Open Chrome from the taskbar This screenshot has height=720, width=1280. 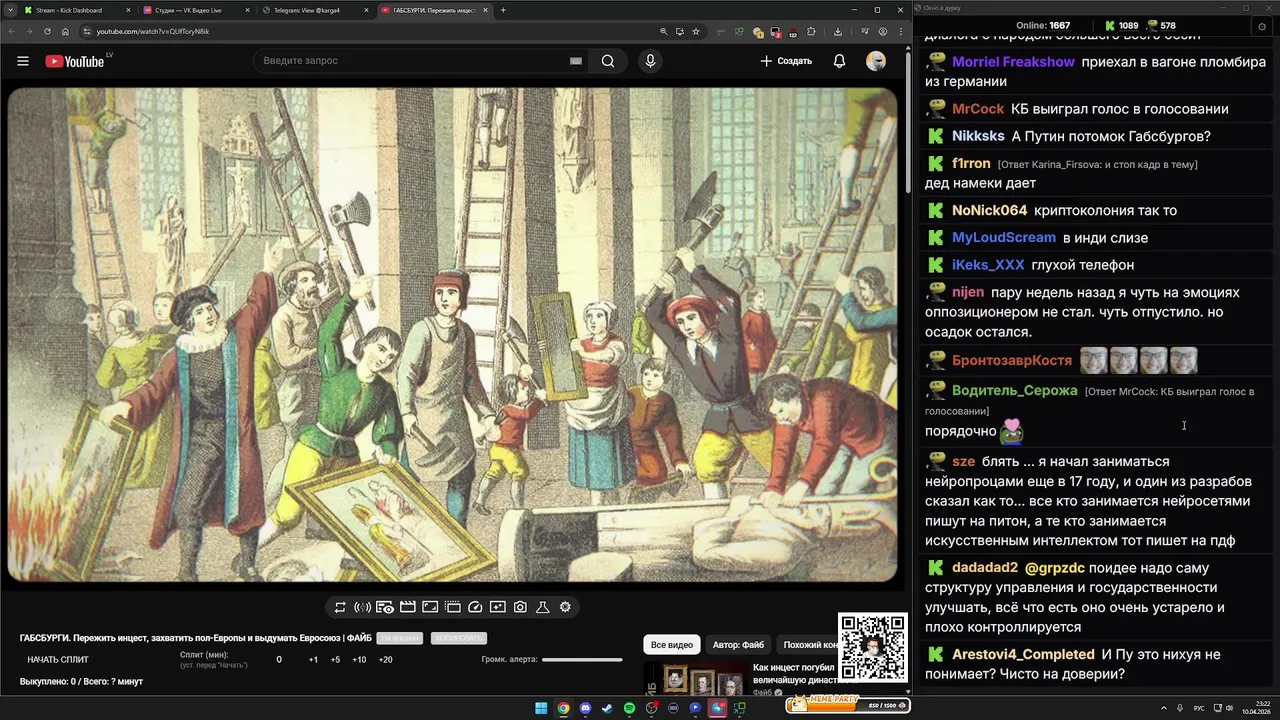tap(563, 708)
